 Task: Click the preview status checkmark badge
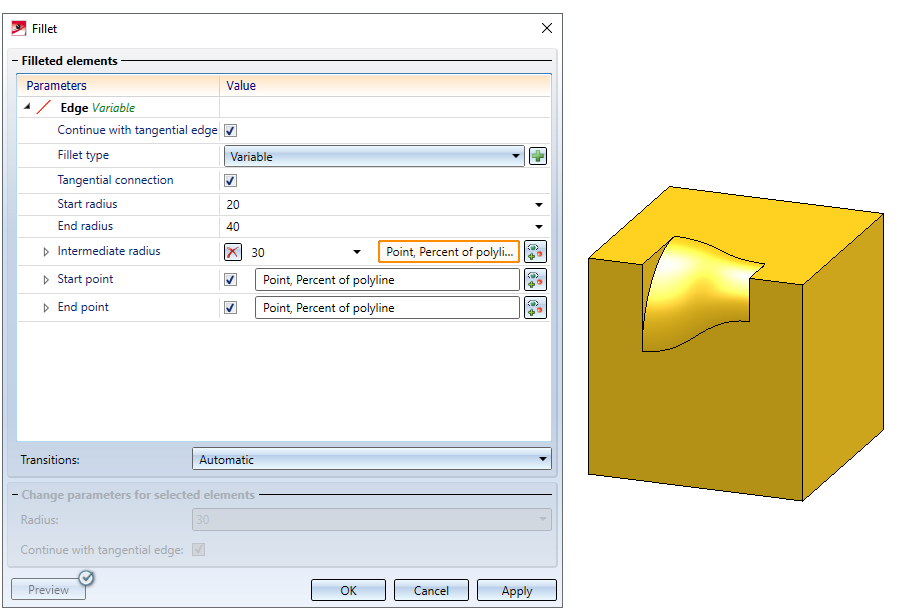click(87, 578)
